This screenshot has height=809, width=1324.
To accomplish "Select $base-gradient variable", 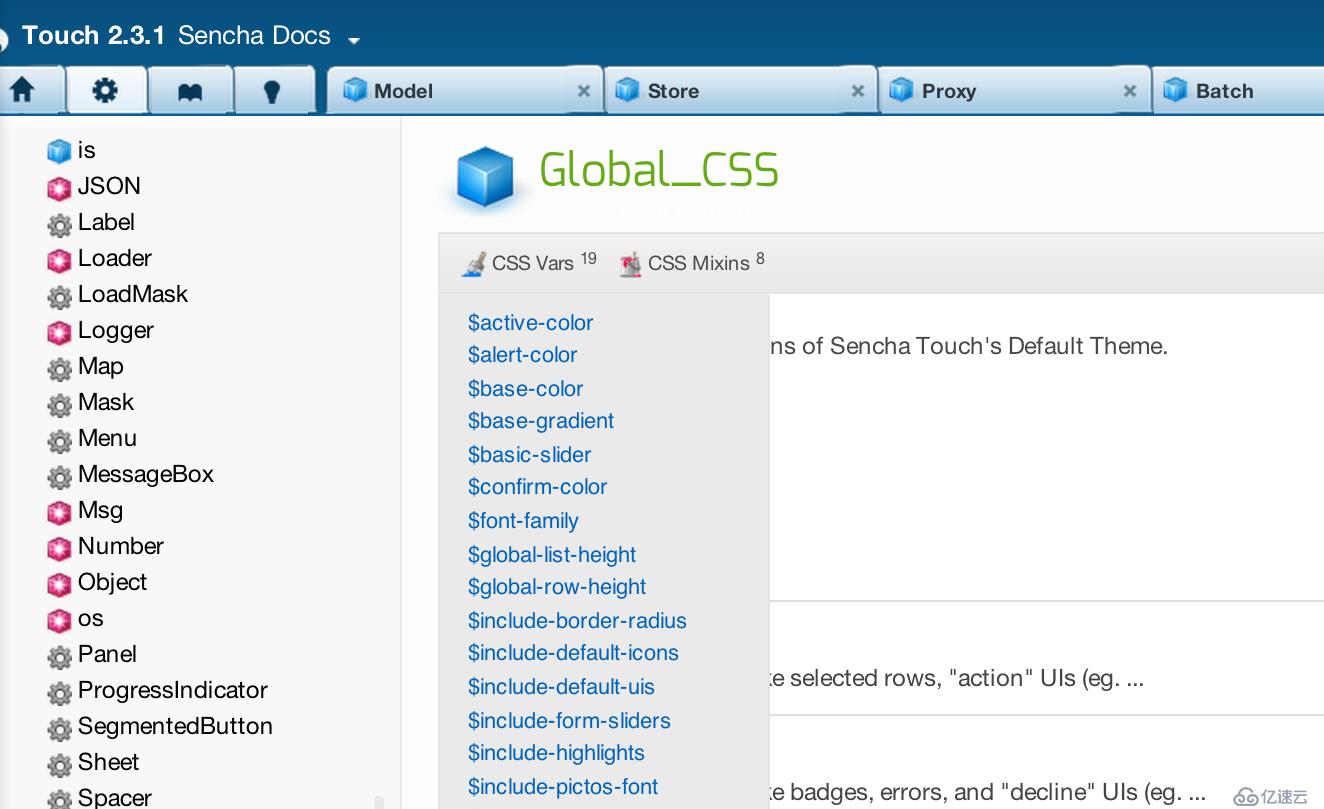I will click(x=541, y=421).
